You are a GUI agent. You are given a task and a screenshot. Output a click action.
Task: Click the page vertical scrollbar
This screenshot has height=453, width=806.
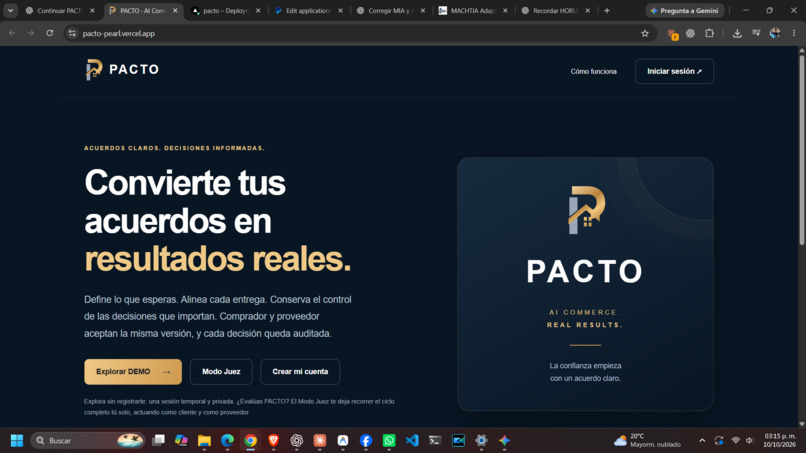pos(801,149)
